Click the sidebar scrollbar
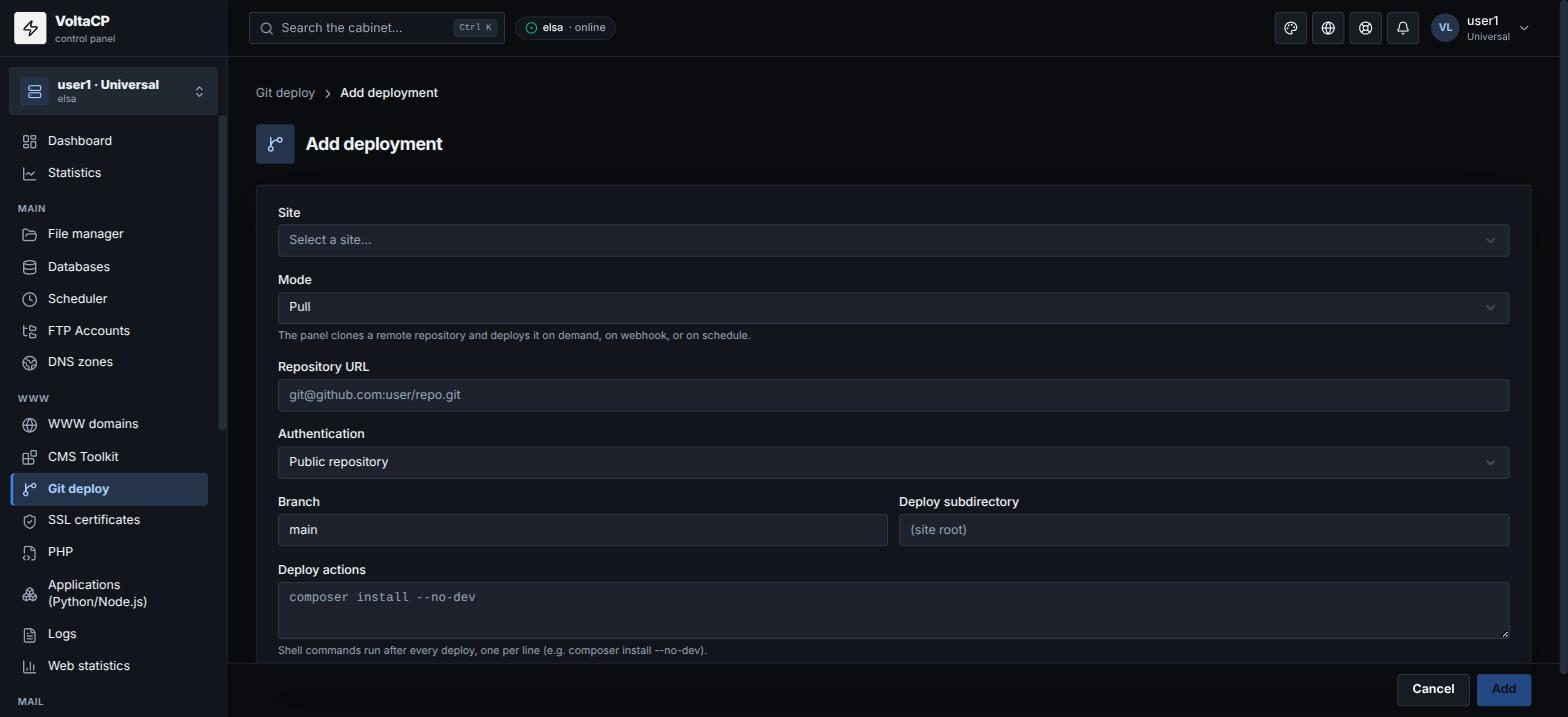This screenshot has width=1568, height=717. click(222, 272)
